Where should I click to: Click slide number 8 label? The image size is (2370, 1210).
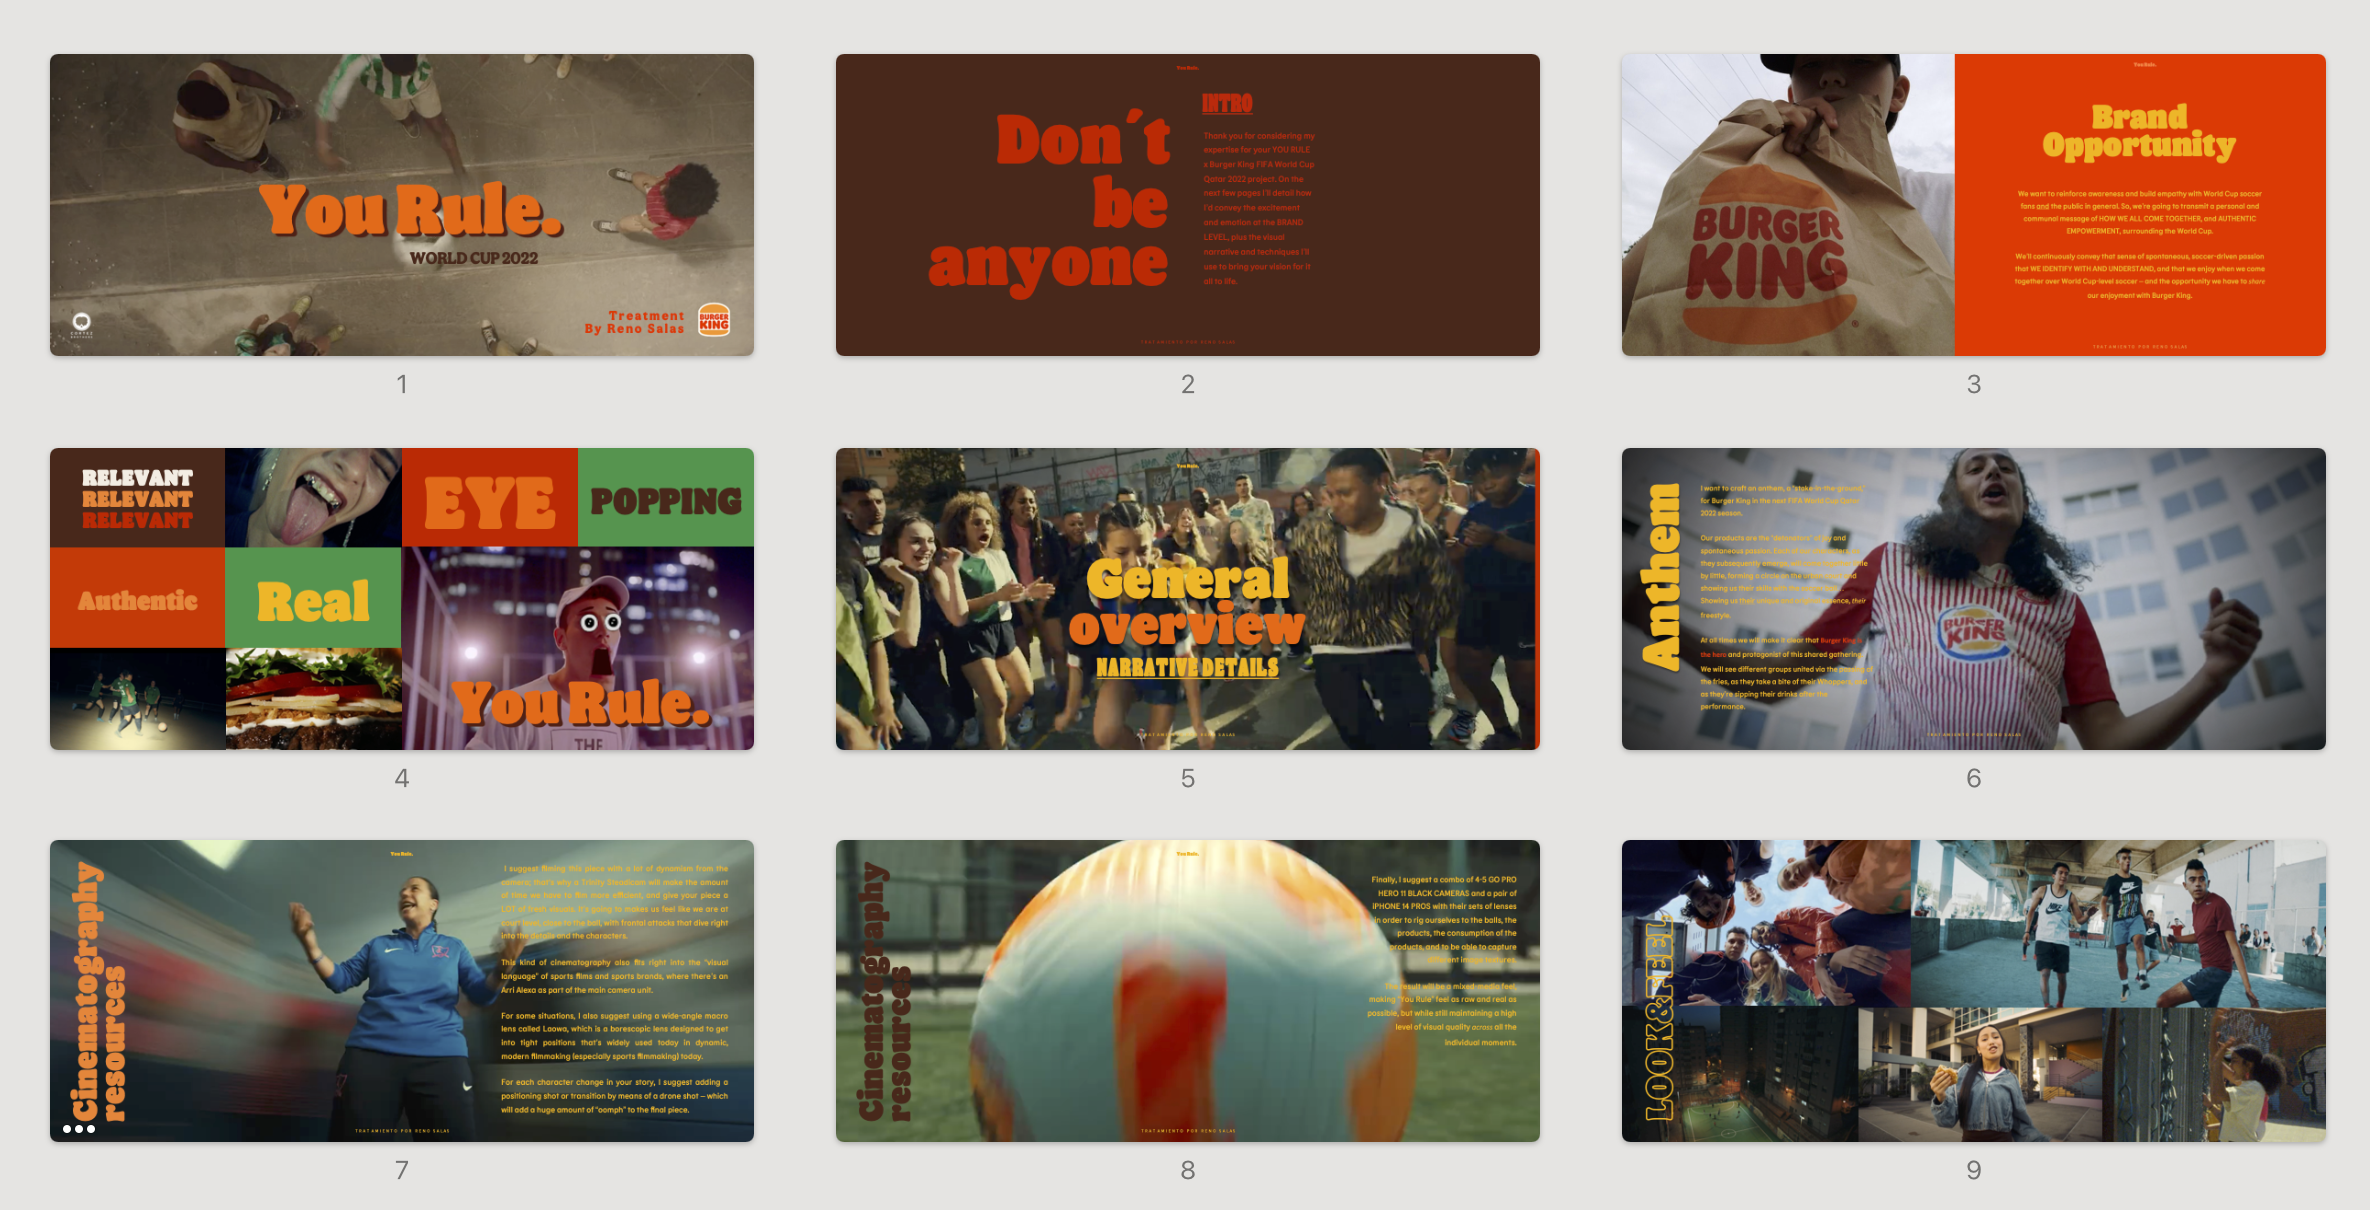(1187, 1170)
